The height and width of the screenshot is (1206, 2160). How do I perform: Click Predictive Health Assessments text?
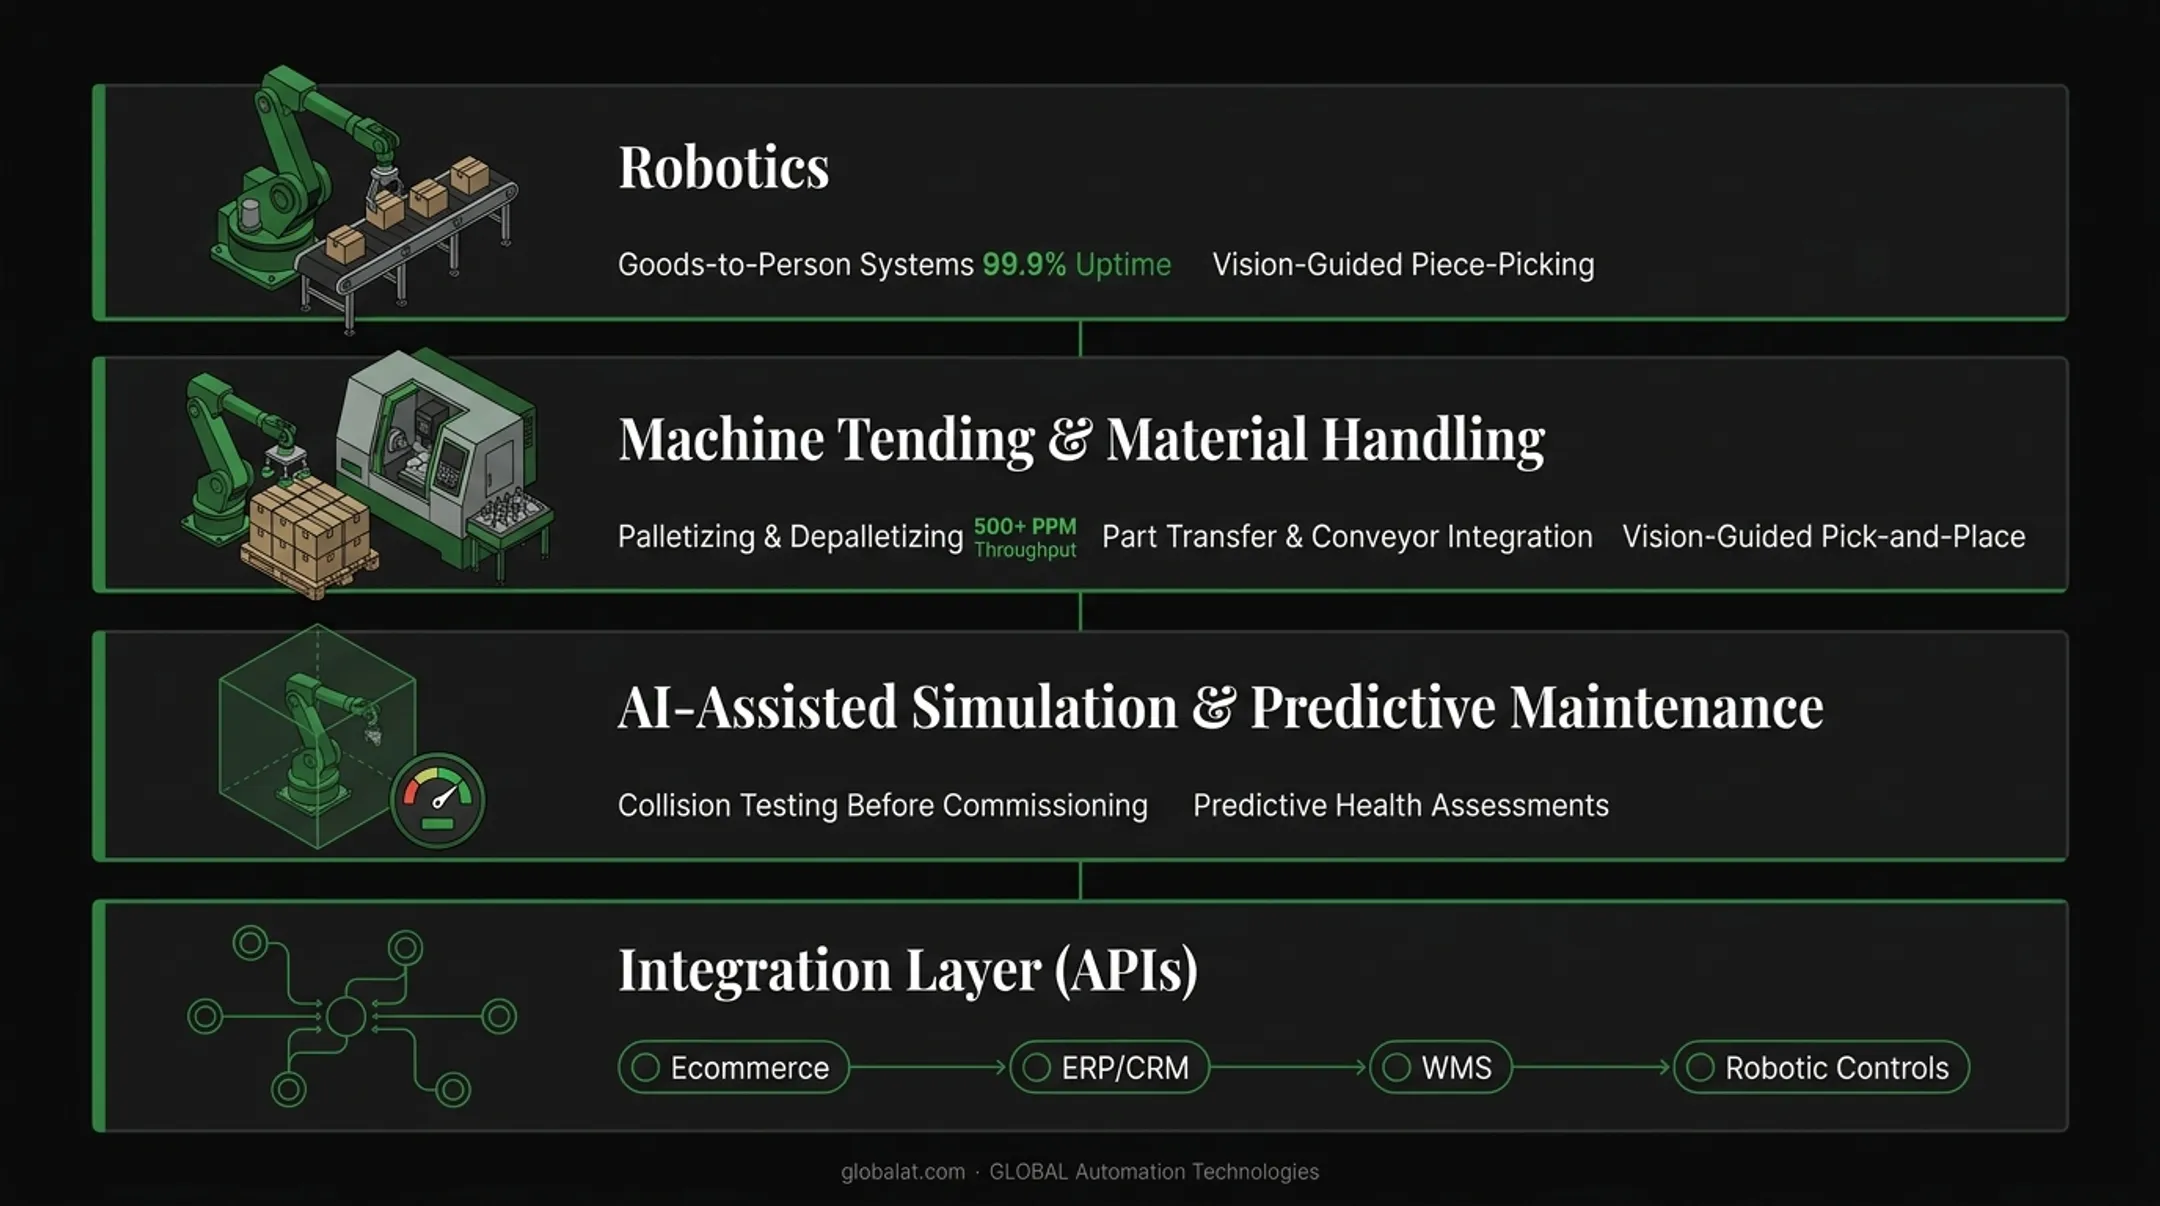[x=1401, y=806]
